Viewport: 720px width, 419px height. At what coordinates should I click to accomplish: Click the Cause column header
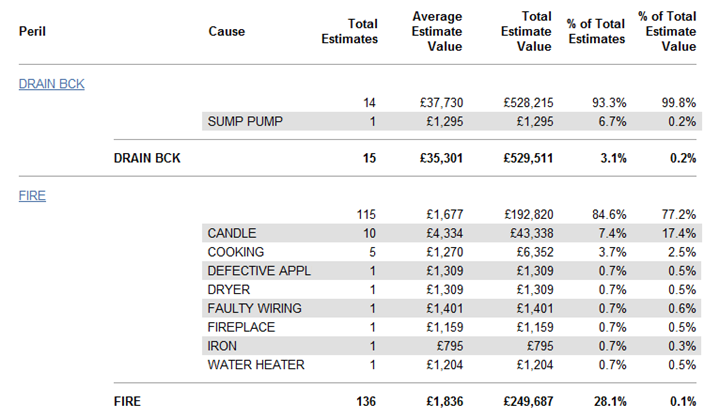[x=226, y=31]
